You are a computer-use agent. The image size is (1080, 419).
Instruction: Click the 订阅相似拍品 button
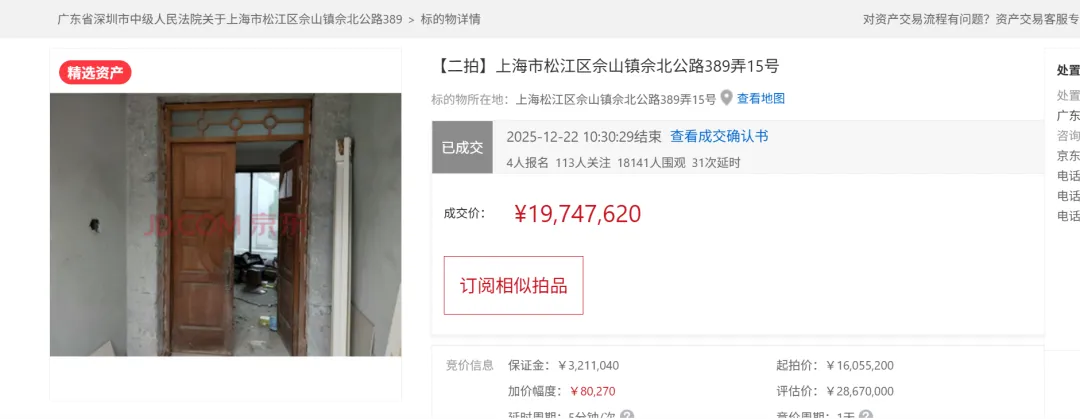(513, 285)
